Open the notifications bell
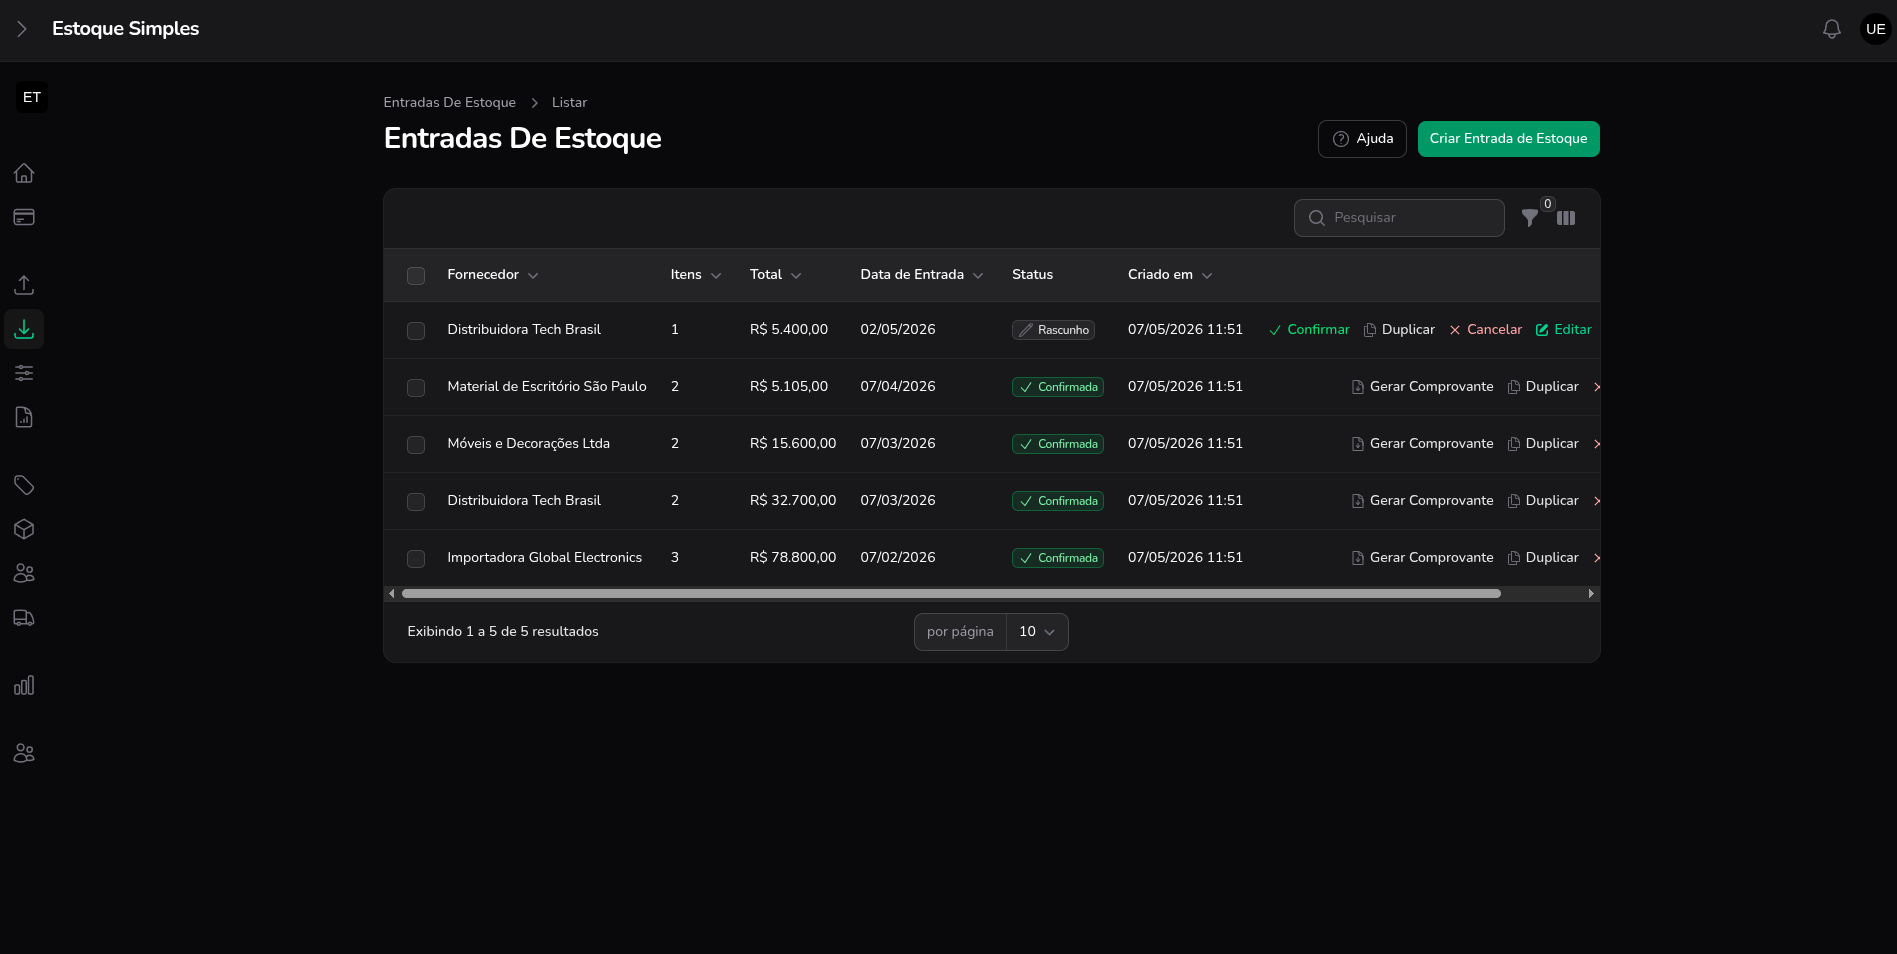The height and width of the screenshot is (954, 1897). (1831, 29)
